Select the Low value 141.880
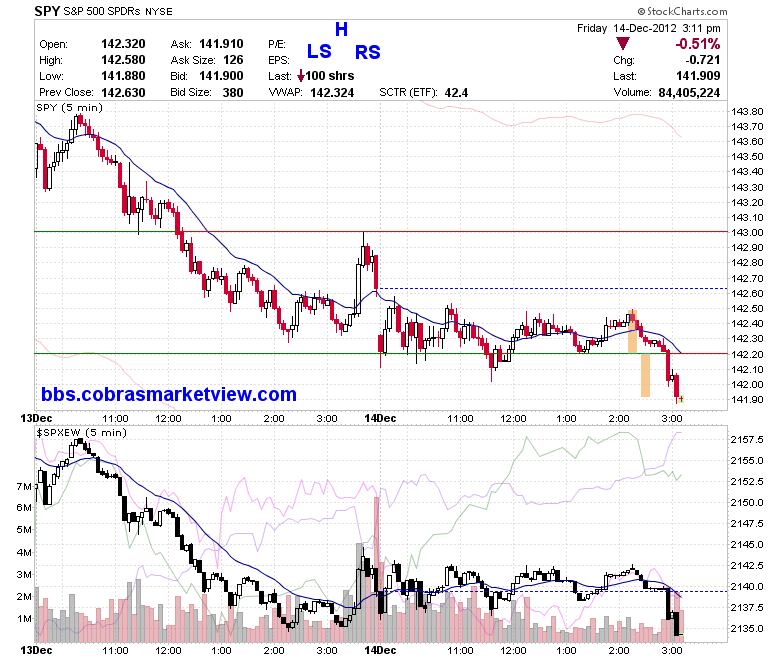 point(123,76)
